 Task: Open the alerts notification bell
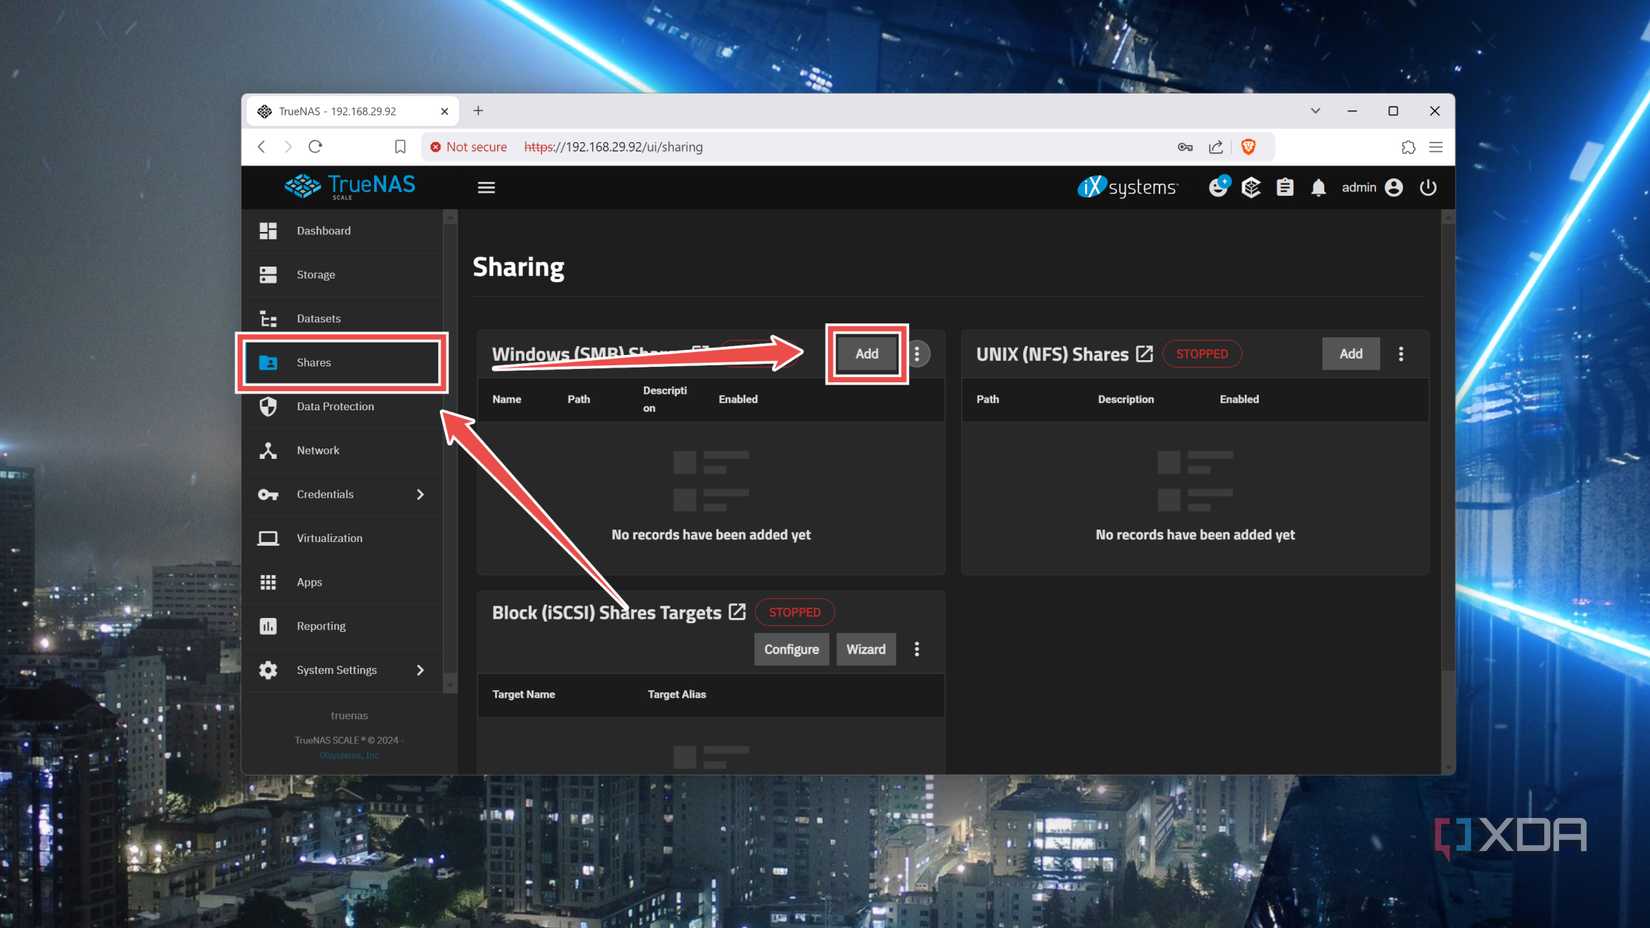[1318, 187]
